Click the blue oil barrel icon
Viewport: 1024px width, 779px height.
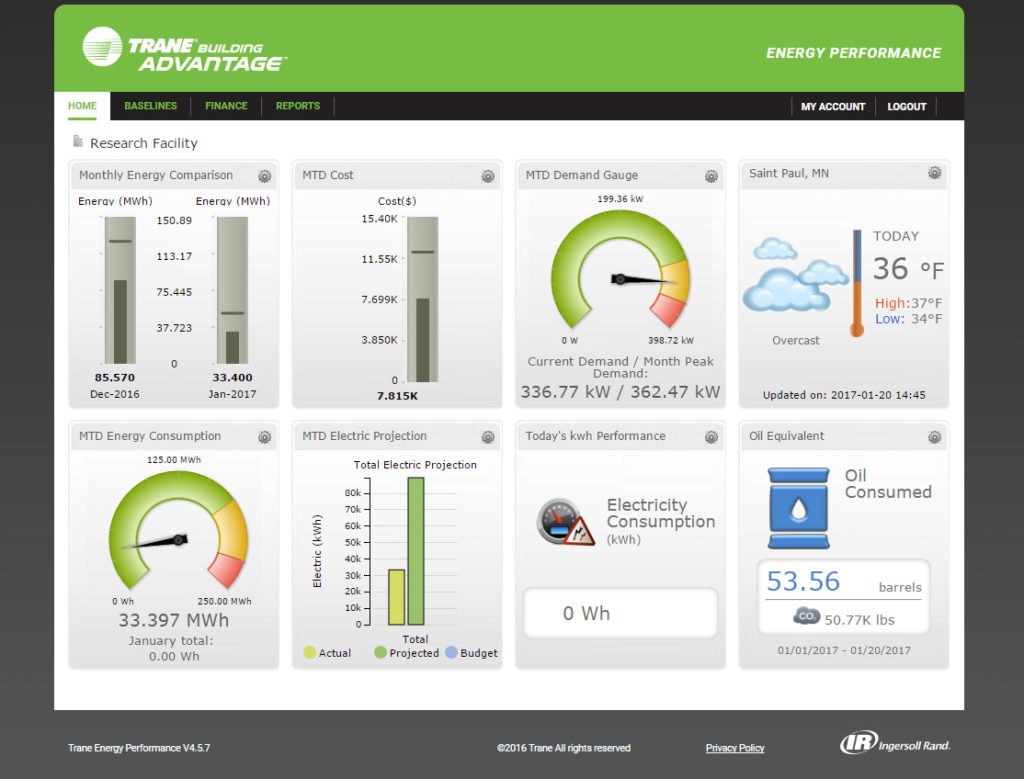click(799, 508)
